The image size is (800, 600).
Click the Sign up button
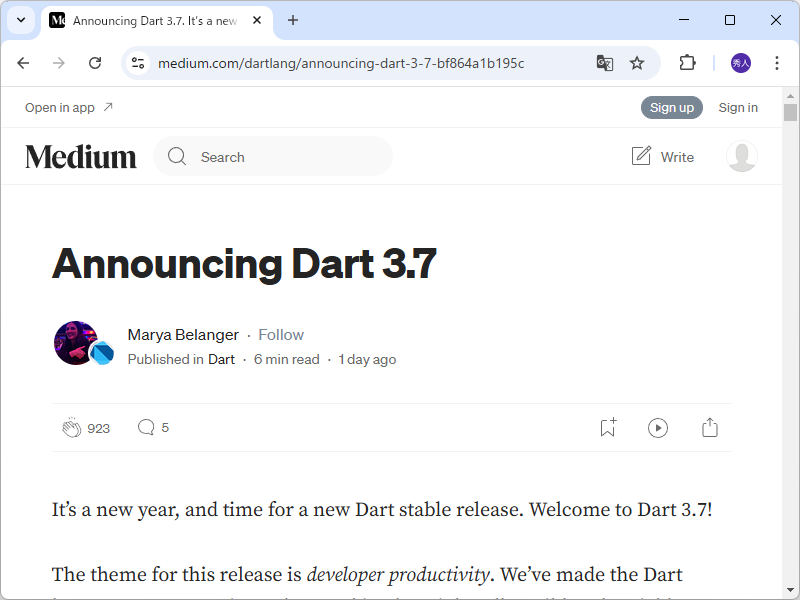[671, 107]
